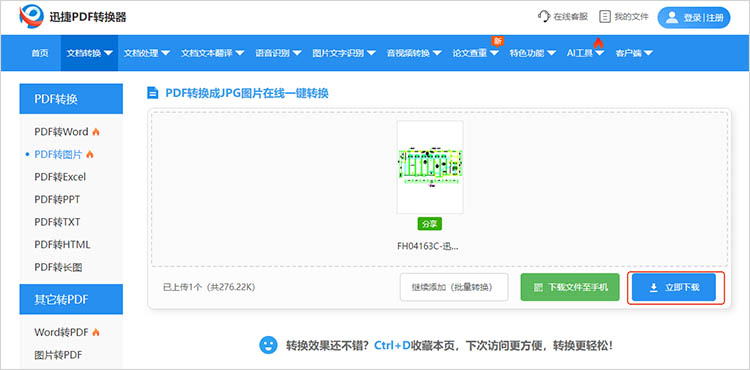Screen dimensions: 750x370
Task: Select 图片转PDF in the sidebar
Action: tap(58, 355)
